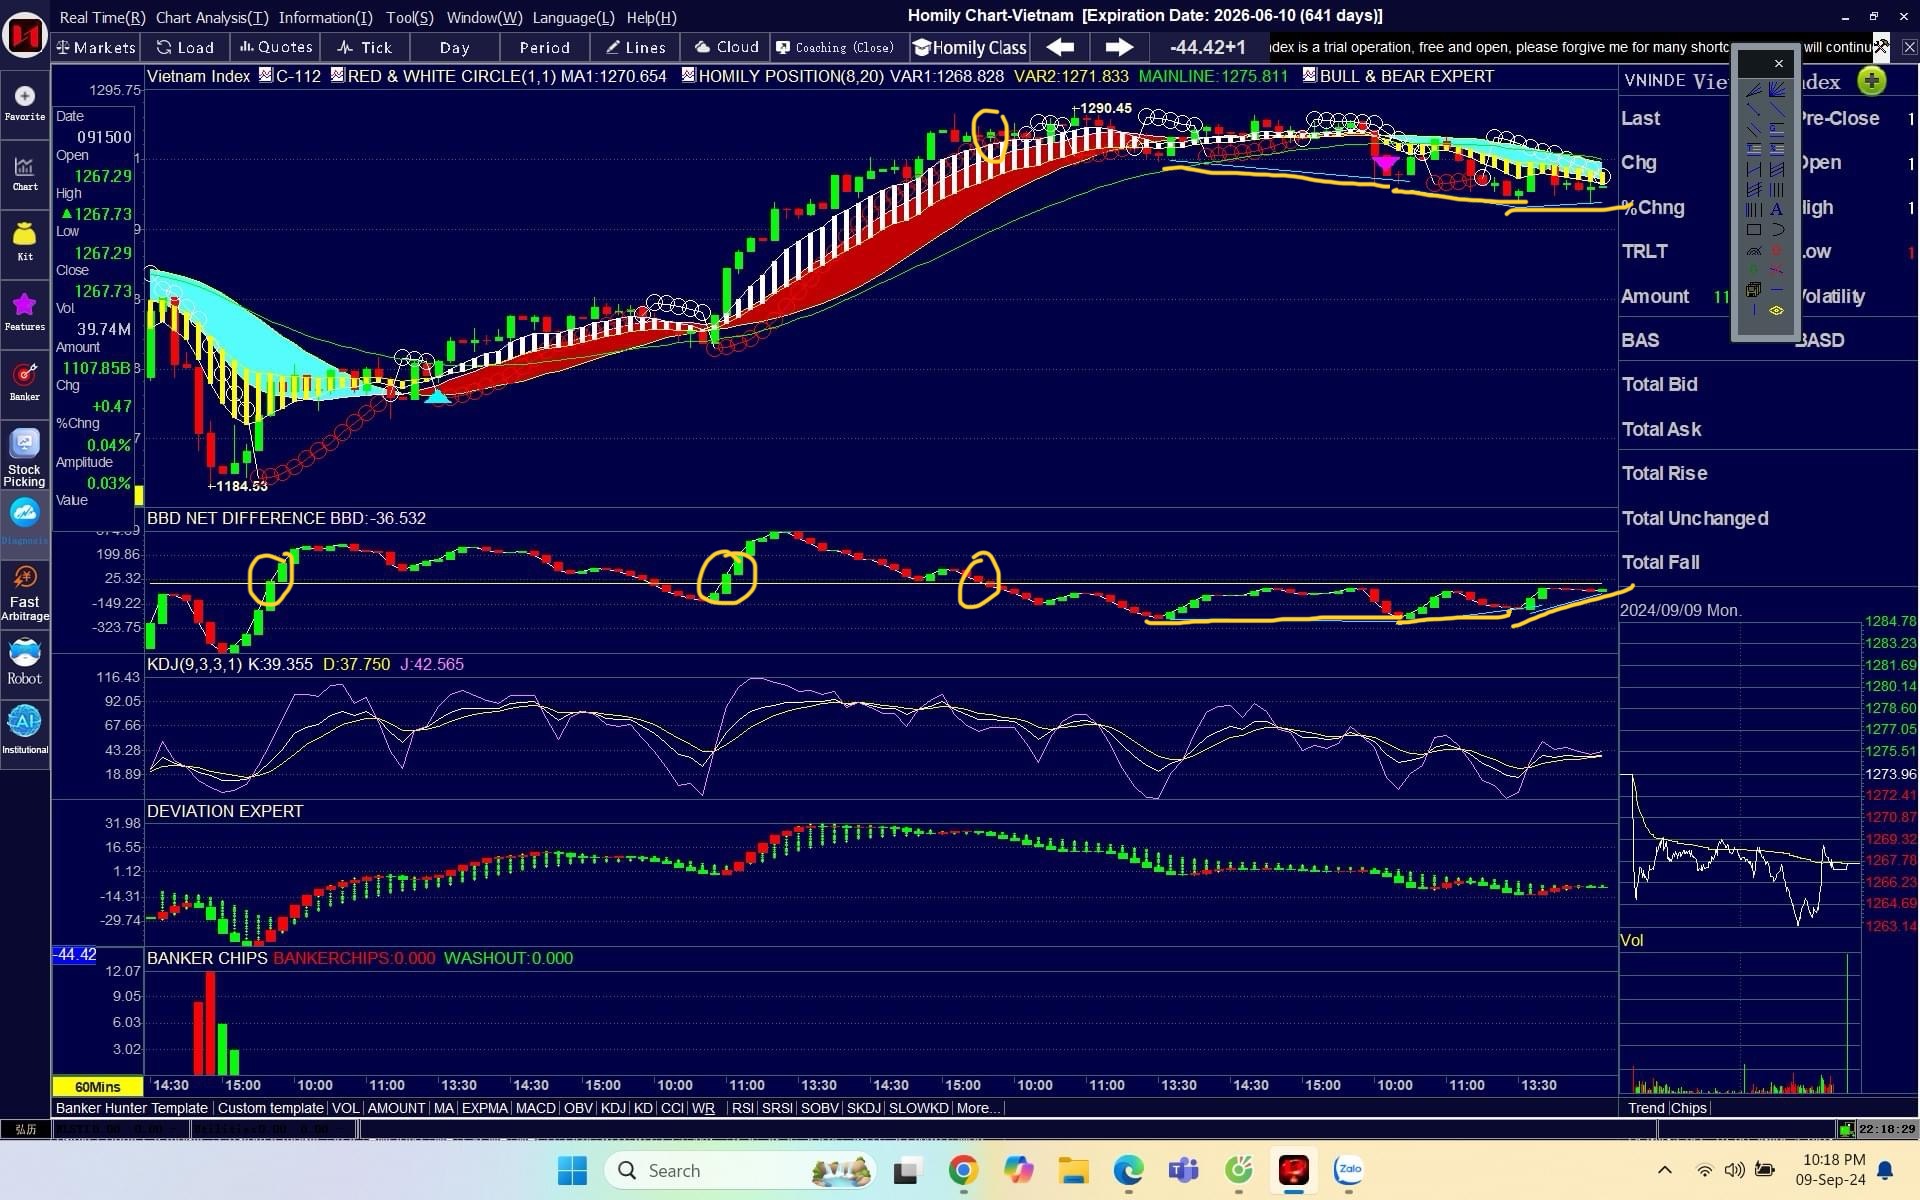Expand More... indicators list
Image resolution: width=1920 pixels, height=1200 pixels.
click(977, 1108)
